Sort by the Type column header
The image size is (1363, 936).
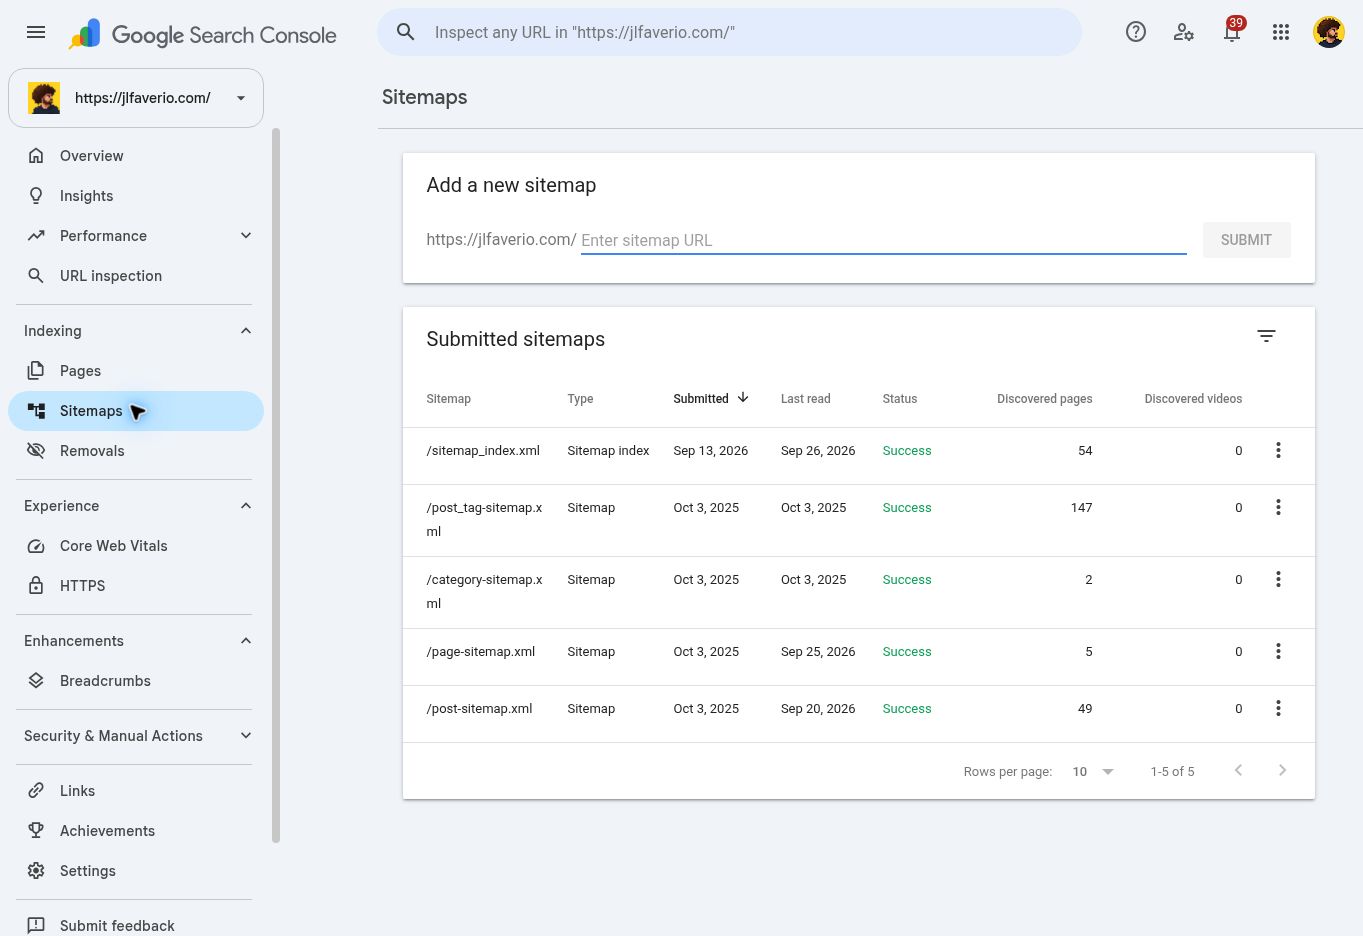tap(580, 399)
